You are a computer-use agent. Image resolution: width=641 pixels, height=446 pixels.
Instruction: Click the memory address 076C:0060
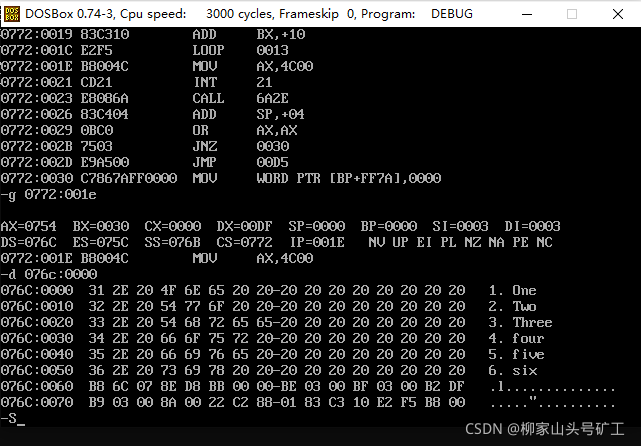37,386
